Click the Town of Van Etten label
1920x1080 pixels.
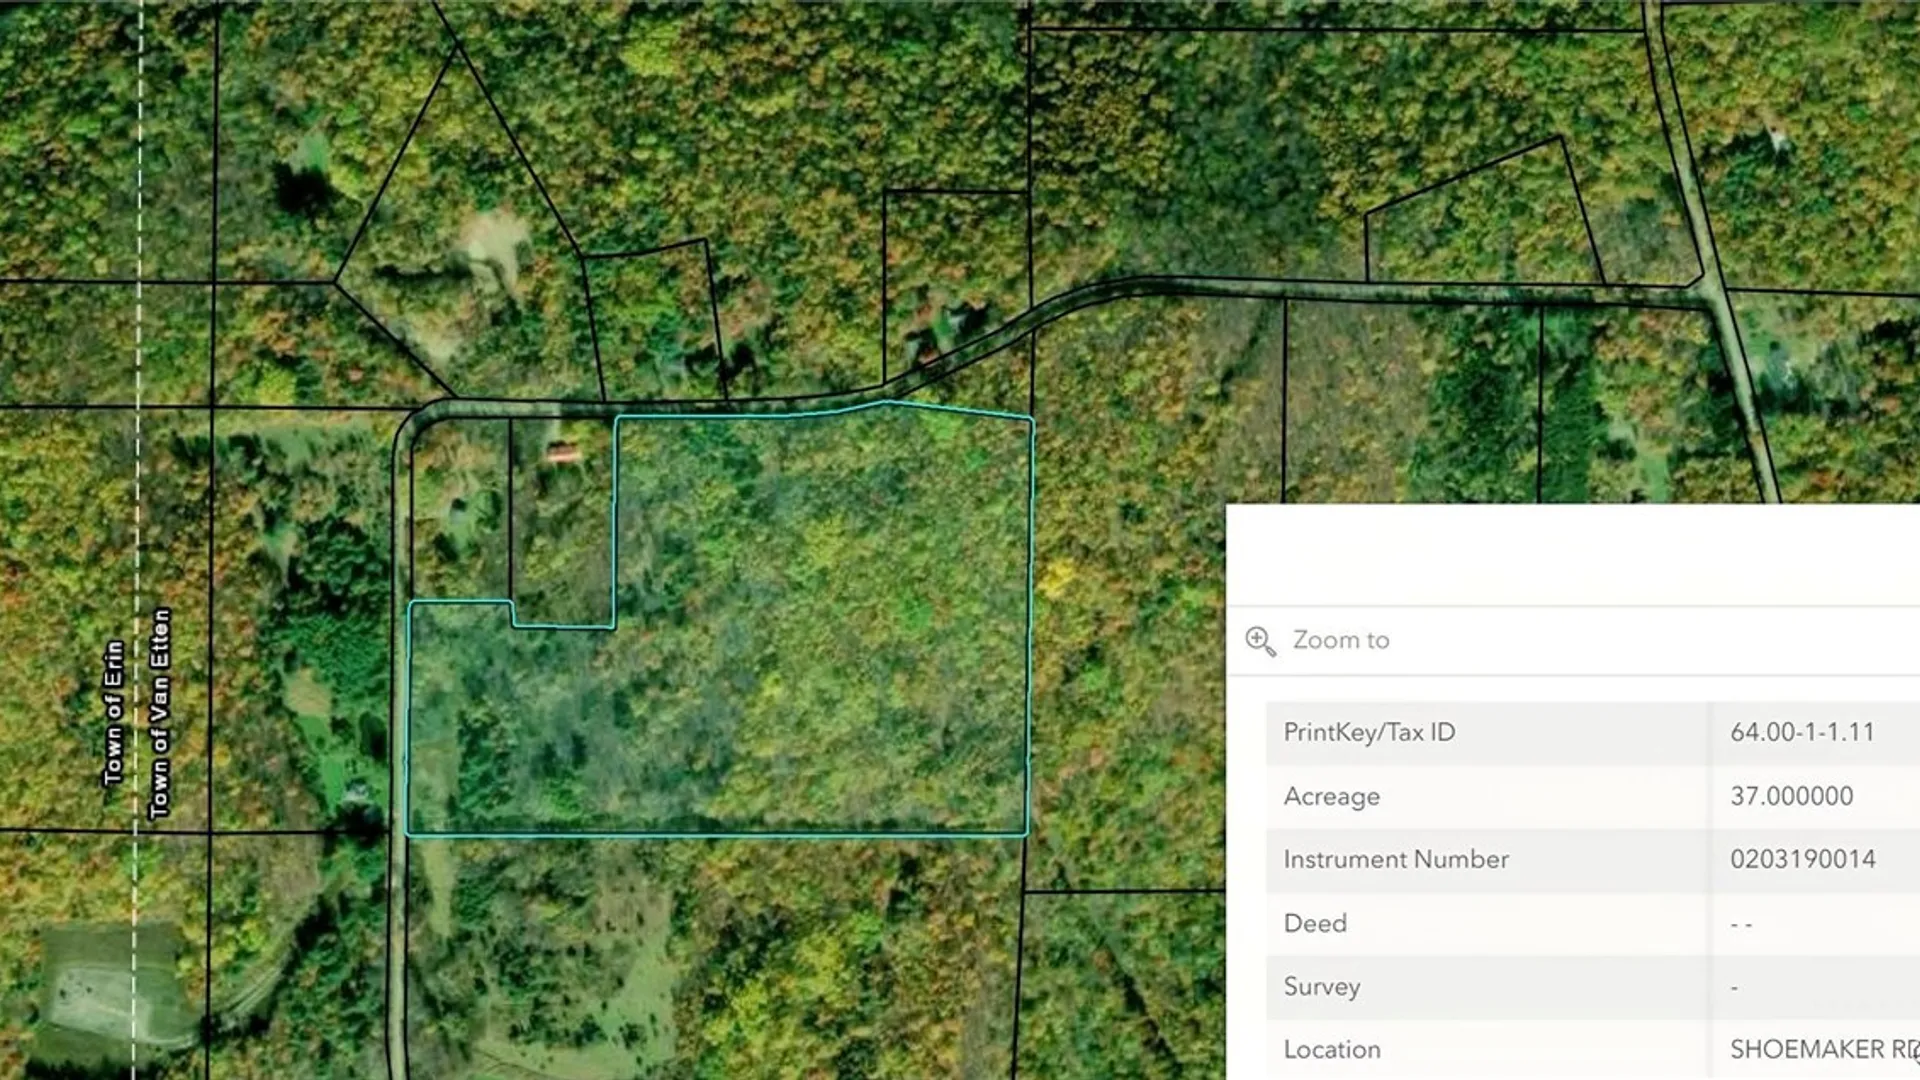coord(160,712)
